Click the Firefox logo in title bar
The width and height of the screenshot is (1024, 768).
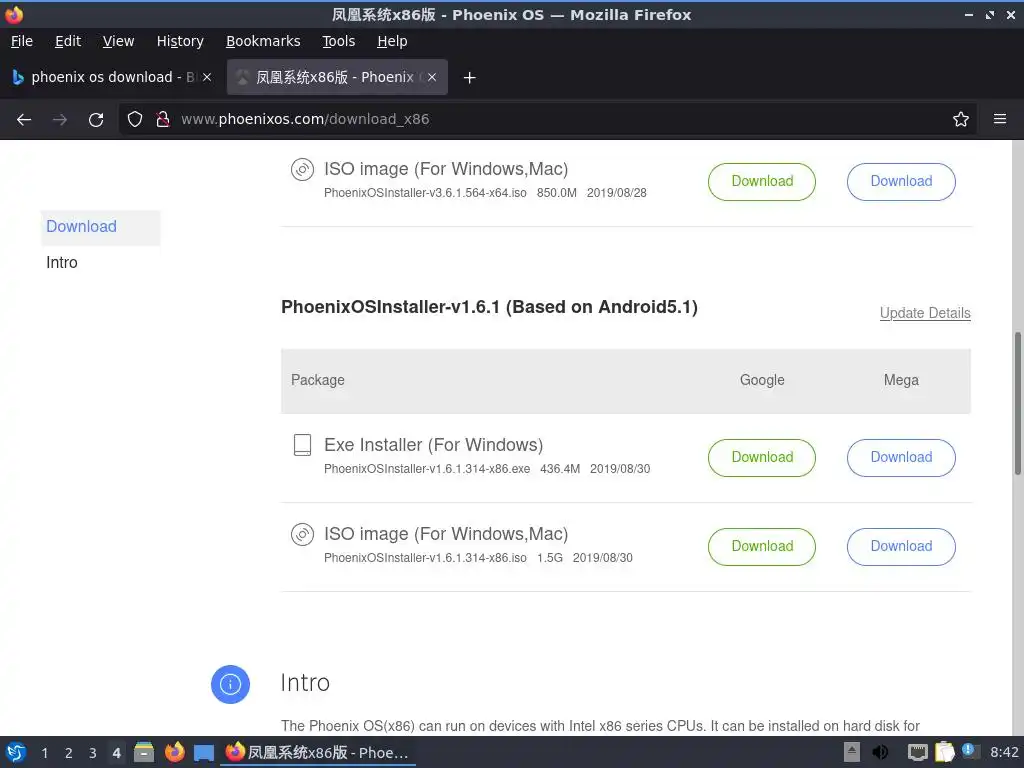tap(14, 14)
